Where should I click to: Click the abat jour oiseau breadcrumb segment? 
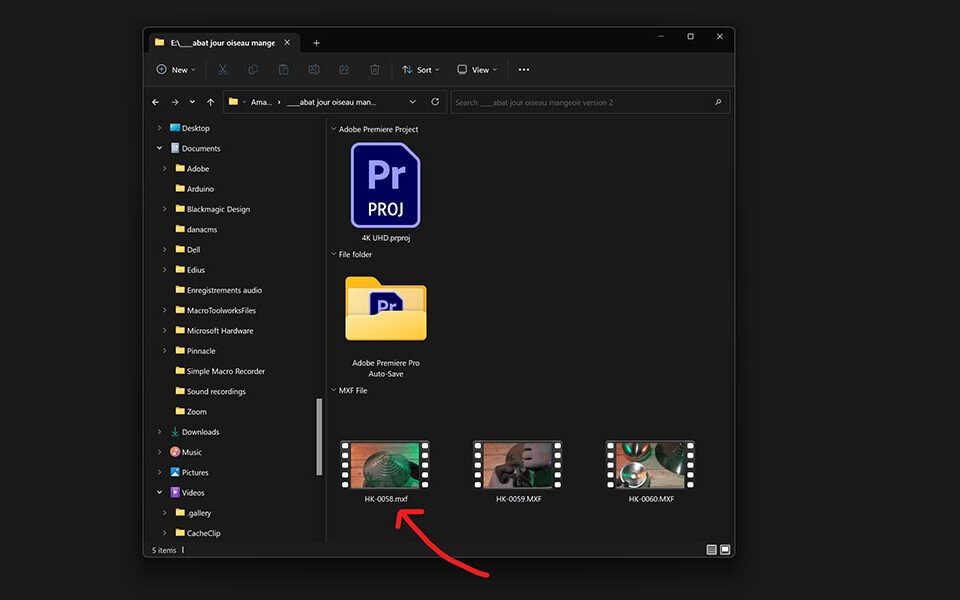click(x=331, y=102)
